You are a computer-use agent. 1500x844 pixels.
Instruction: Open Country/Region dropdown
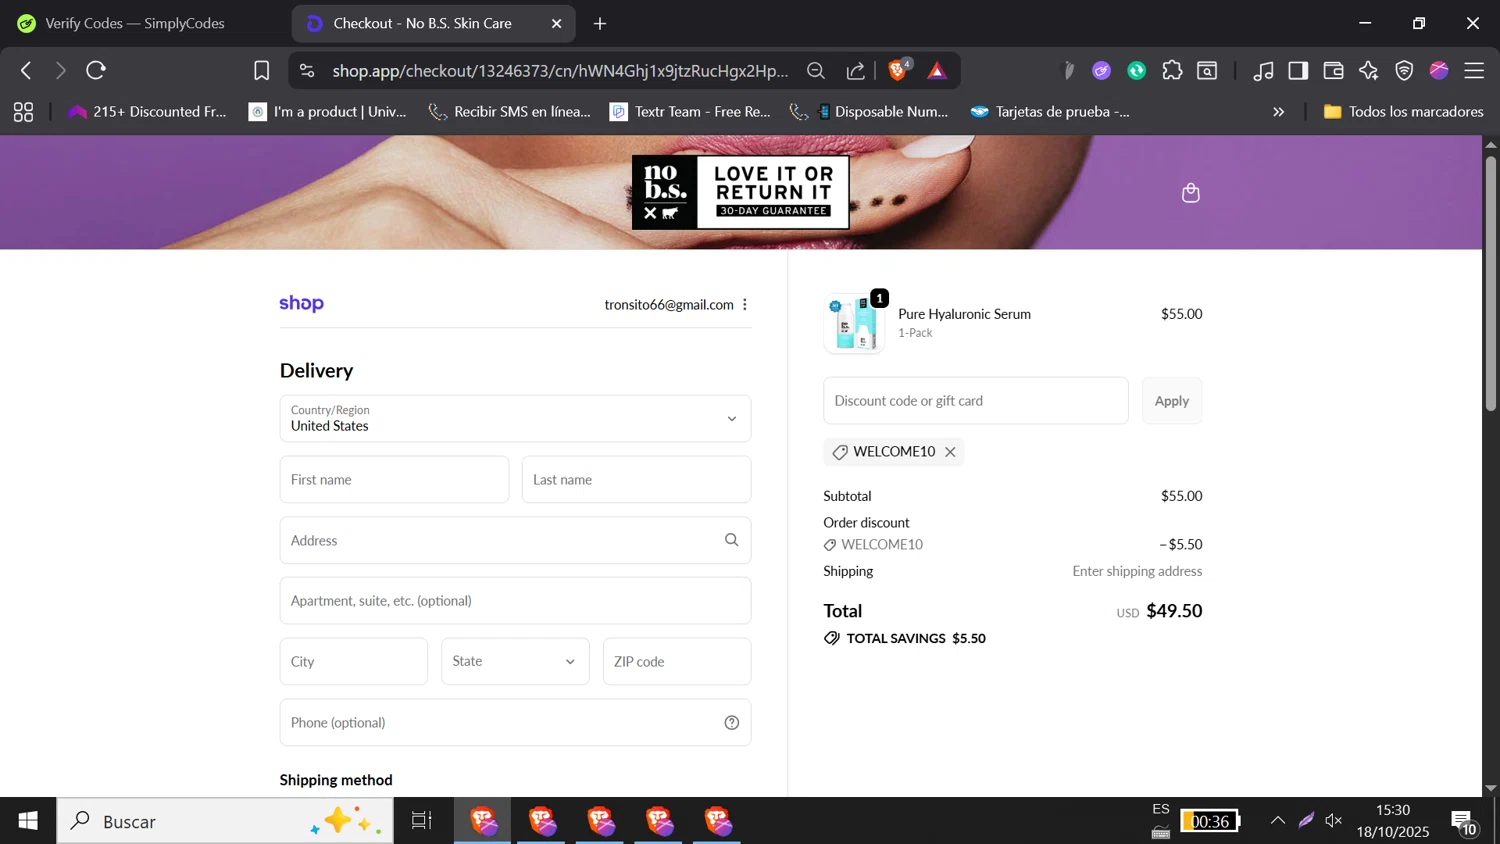pyautogui.click(x=515, y=418)
